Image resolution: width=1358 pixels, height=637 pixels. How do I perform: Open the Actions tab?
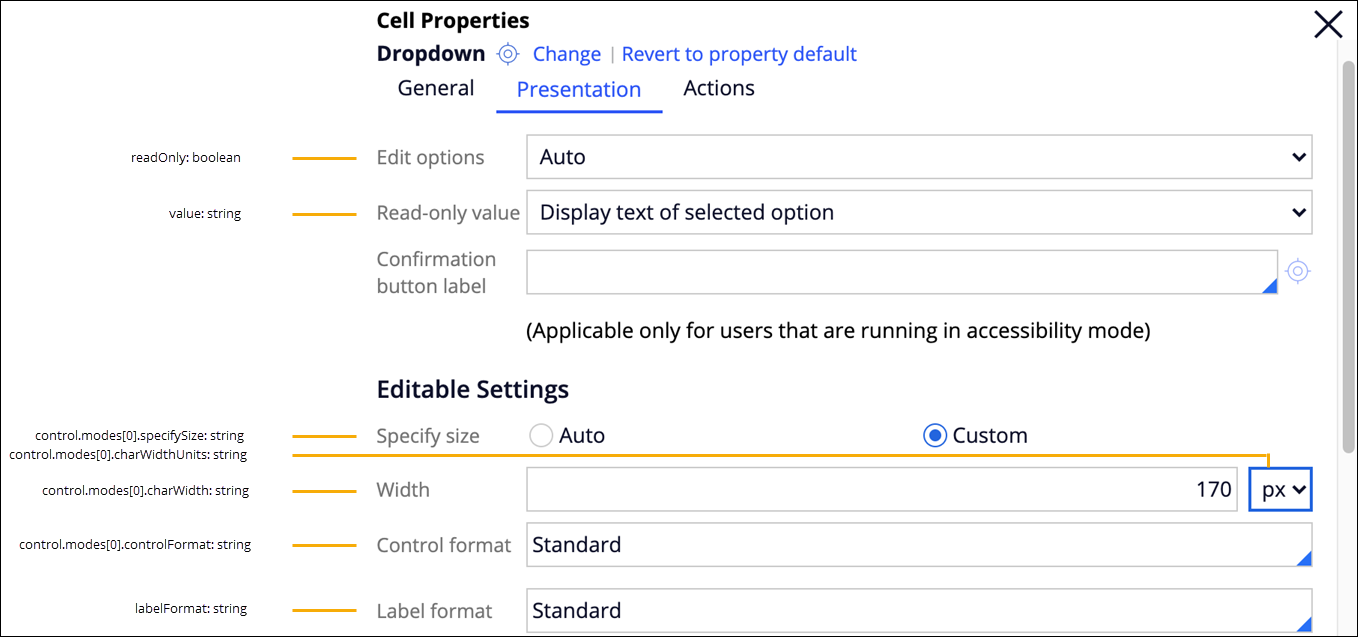(x=718, y=88)
